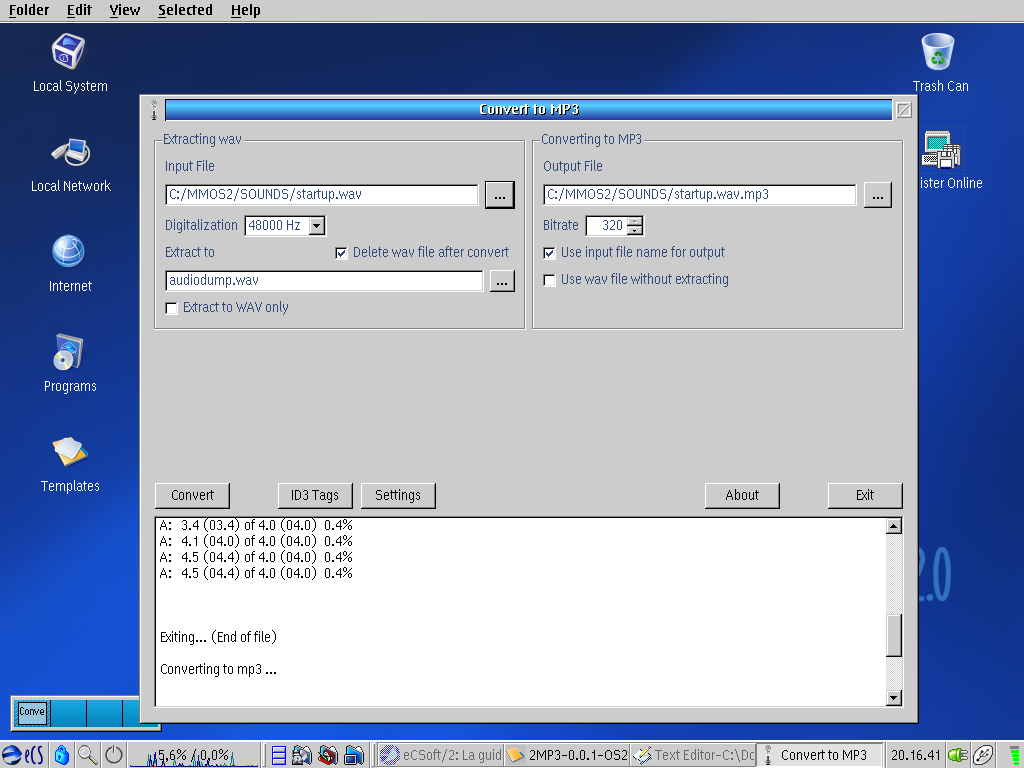
Task: Enable Extract to WAV only checkbox
Action: click(171, 308)
